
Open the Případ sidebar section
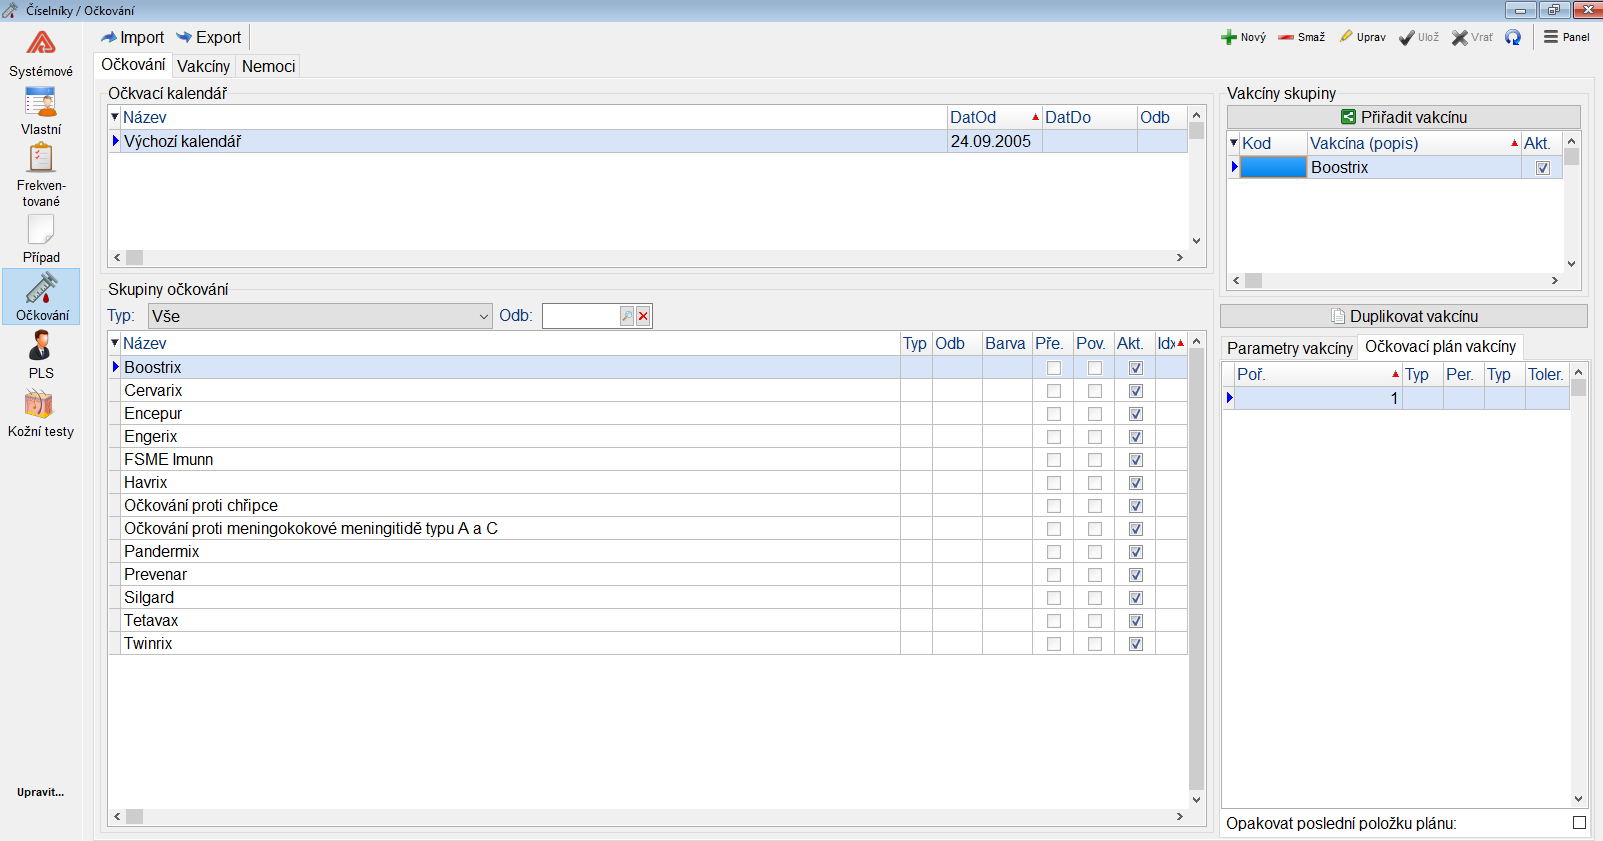point(40,239)
